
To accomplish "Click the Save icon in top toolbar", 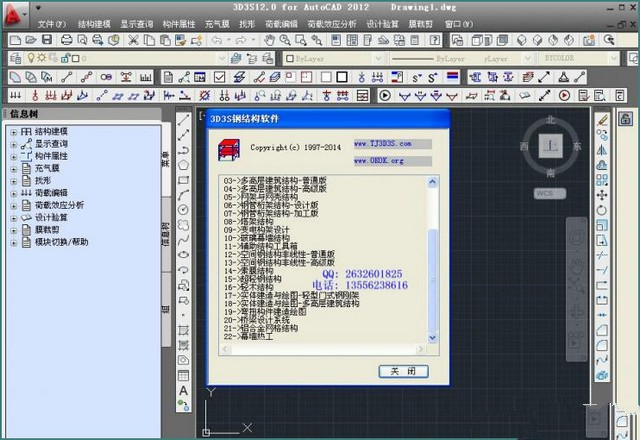I will tap(48, 40).
